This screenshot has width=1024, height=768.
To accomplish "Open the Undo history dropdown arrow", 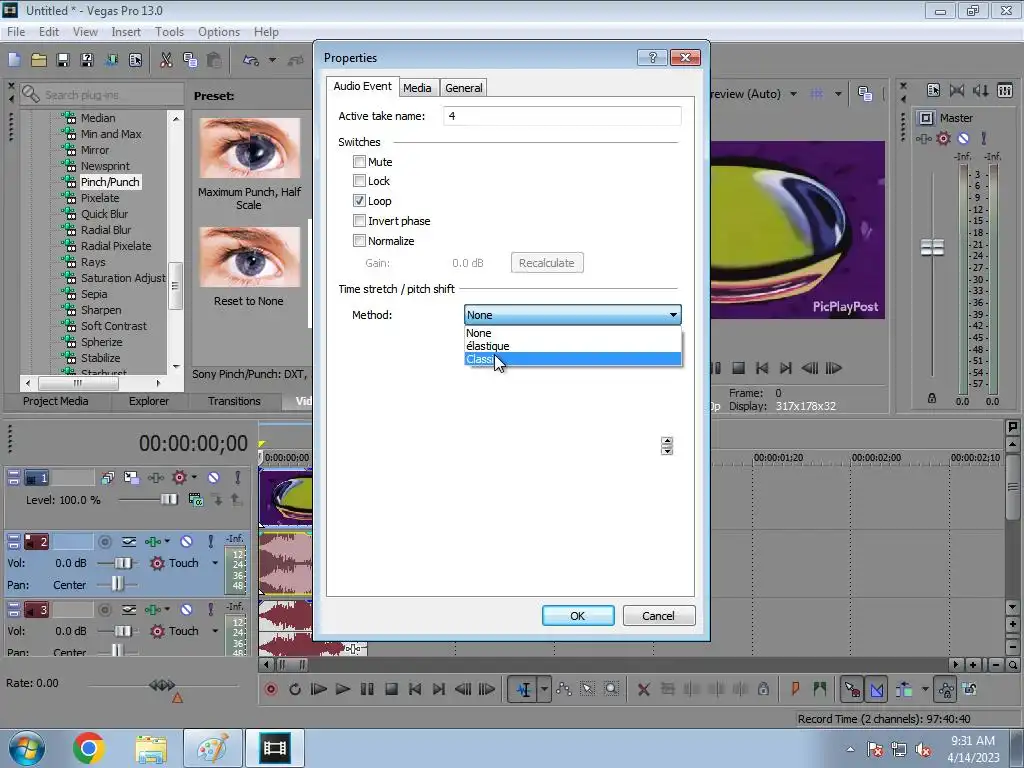I will coord(272,60).
